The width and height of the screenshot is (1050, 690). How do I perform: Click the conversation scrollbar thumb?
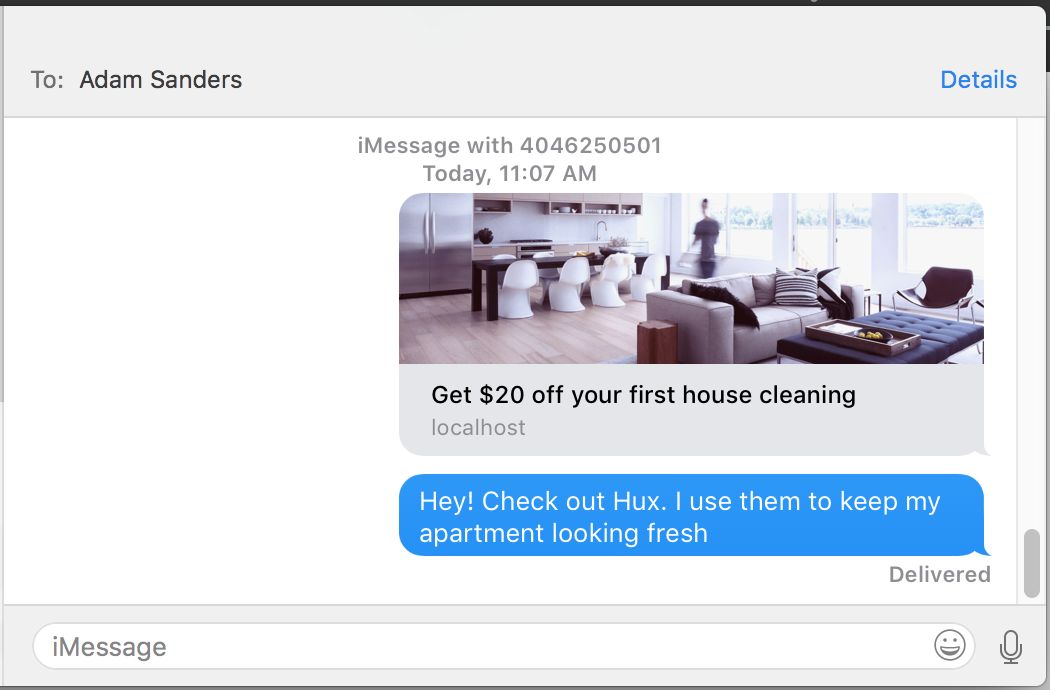coord(1032,563)
